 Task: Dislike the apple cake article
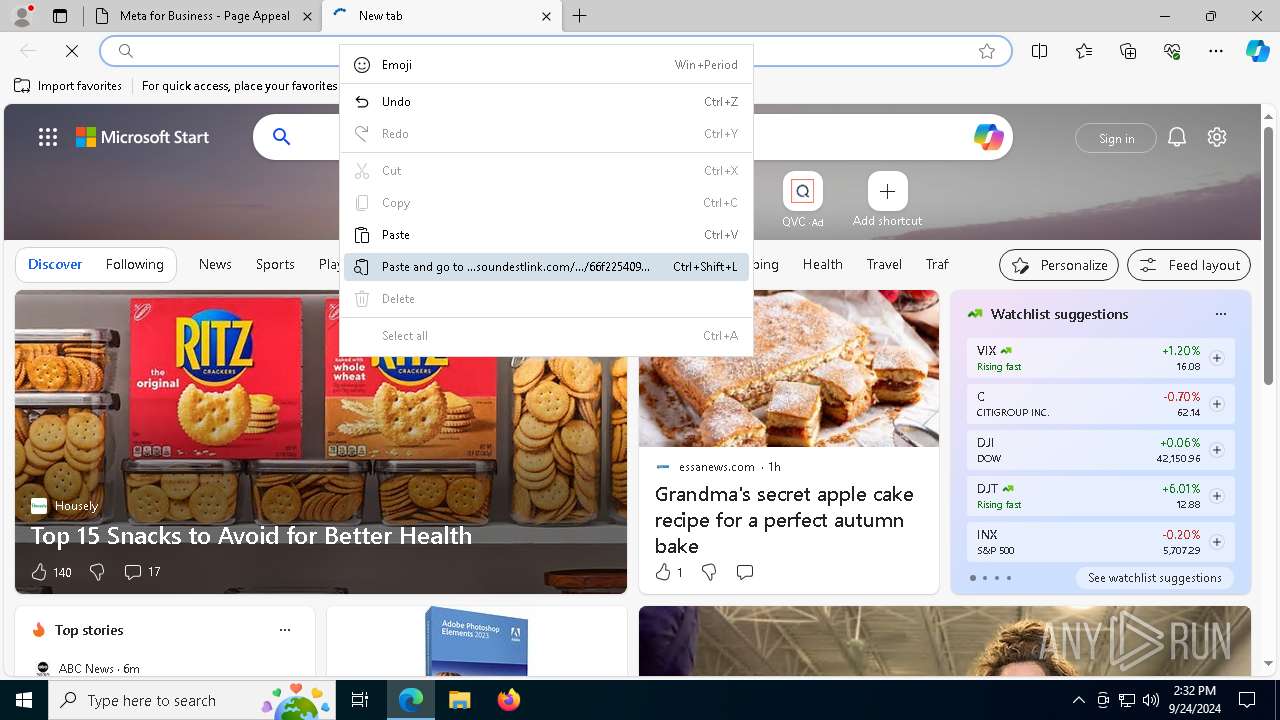pyautogui.click(x=709, y=572)
